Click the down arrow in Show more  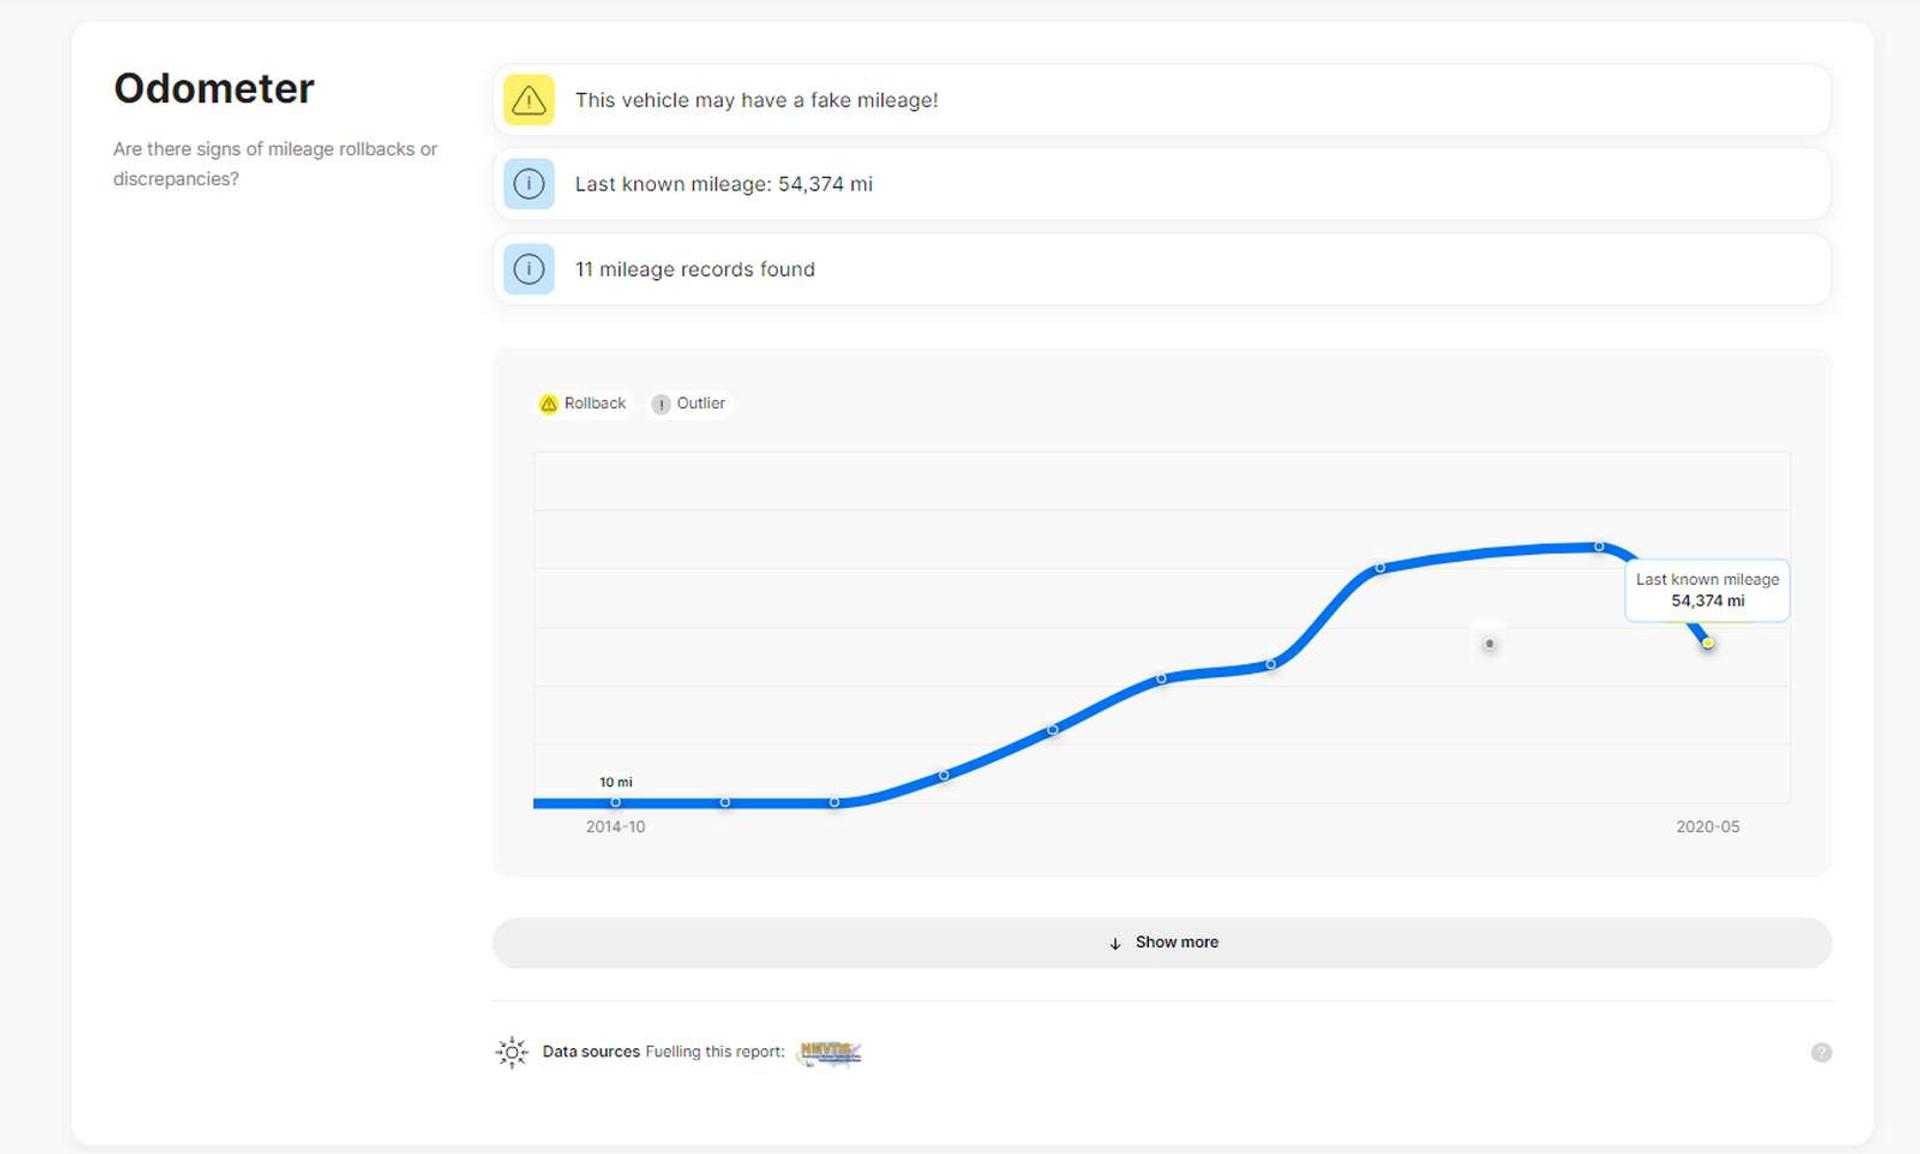[1115, 943]
